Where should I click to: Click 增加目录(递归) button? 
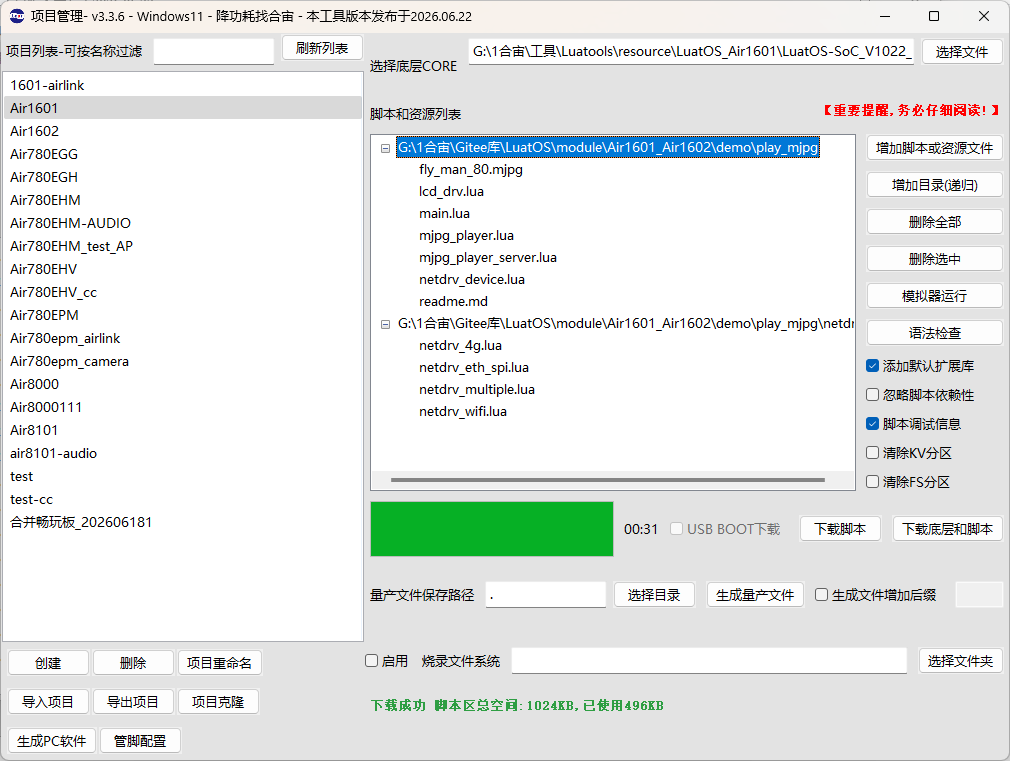point(935,185)
